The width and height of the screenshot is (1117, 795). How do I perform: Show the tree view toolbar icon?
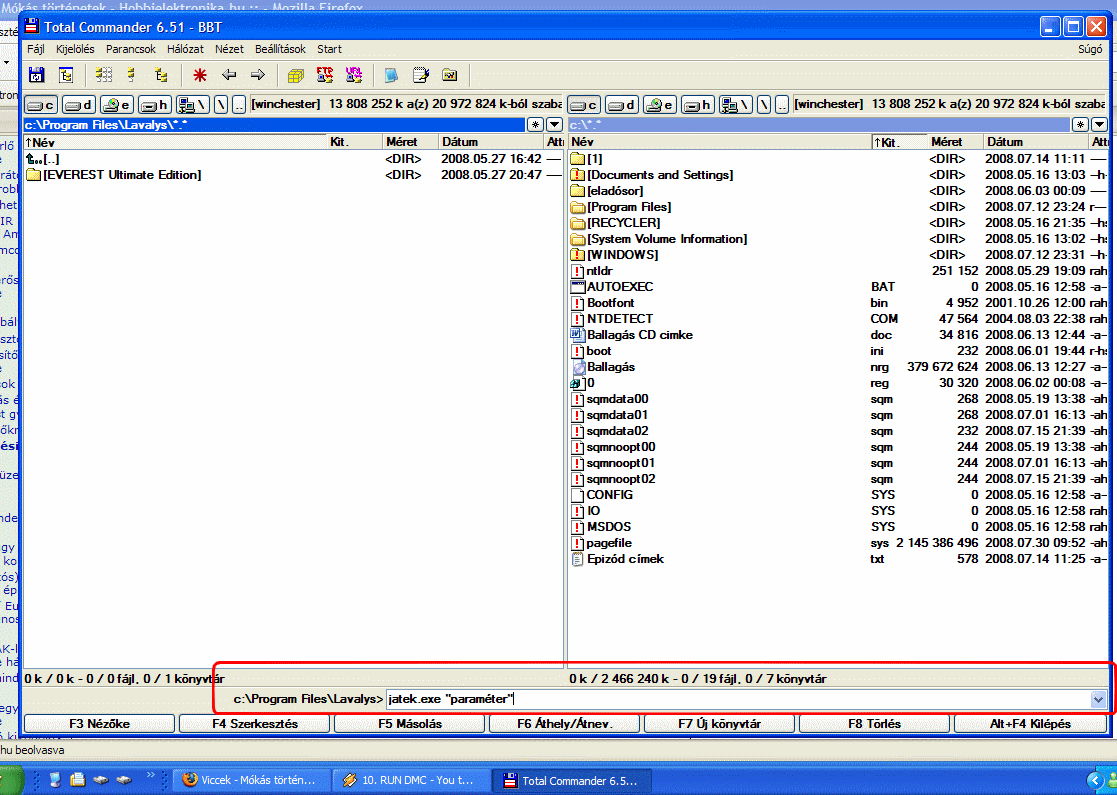161,75
